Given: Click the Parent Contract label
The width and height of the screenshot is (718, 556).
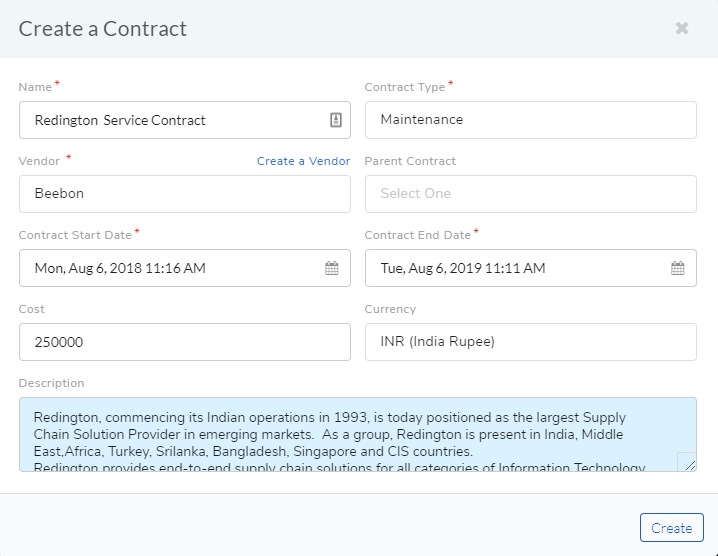Looking at the screenshot, I should pyautogui.click(x=410, y=161).
